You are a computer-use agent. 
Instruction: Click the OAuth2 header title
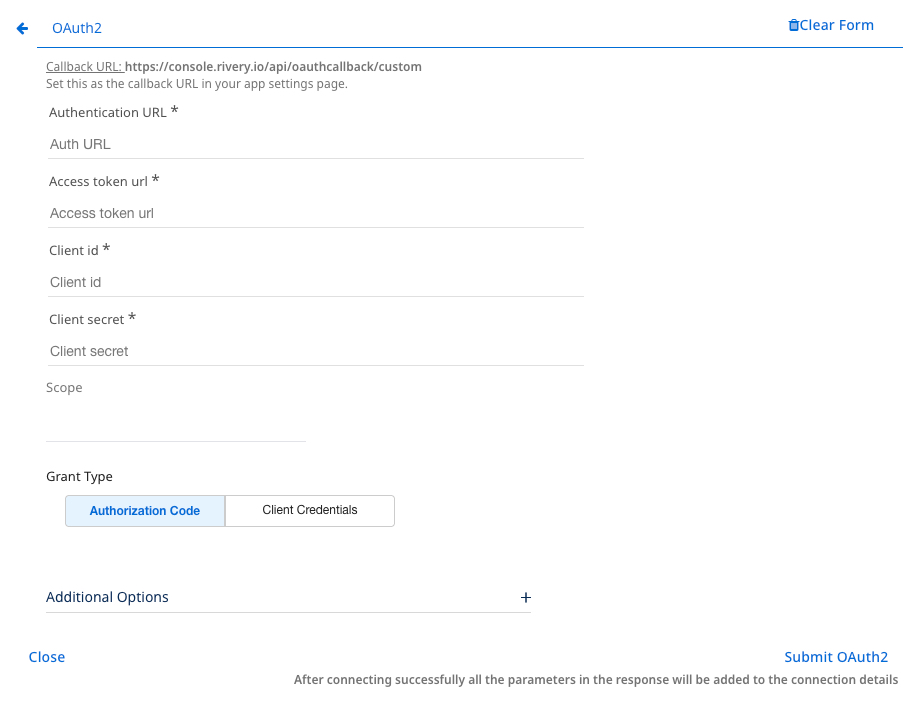click(x=77, y=29)
